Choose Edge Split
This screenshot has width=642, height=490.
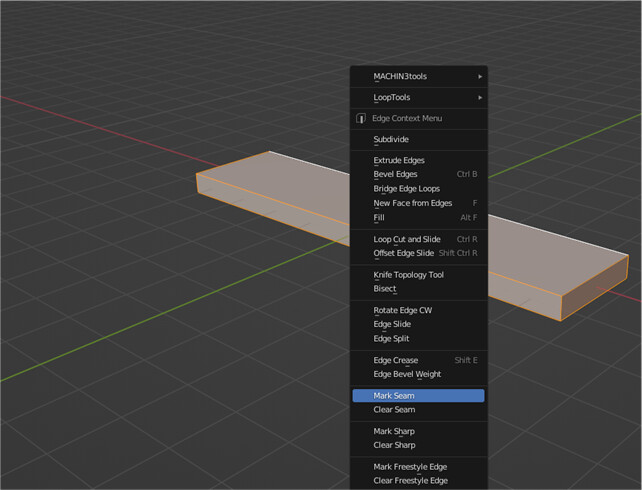(x=418, y=339)
